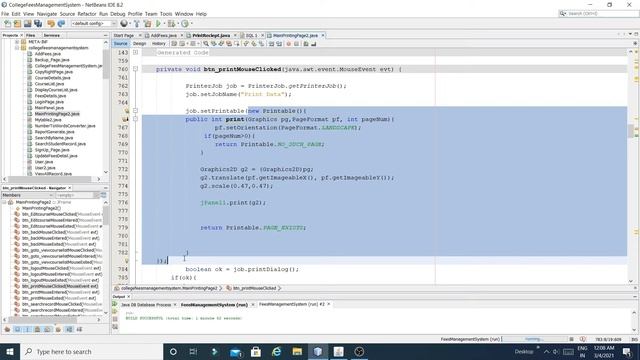The height and width of the screenshot is (360, 640).
Task: Click the New File toolbar icon
Action: click(7, 24)
